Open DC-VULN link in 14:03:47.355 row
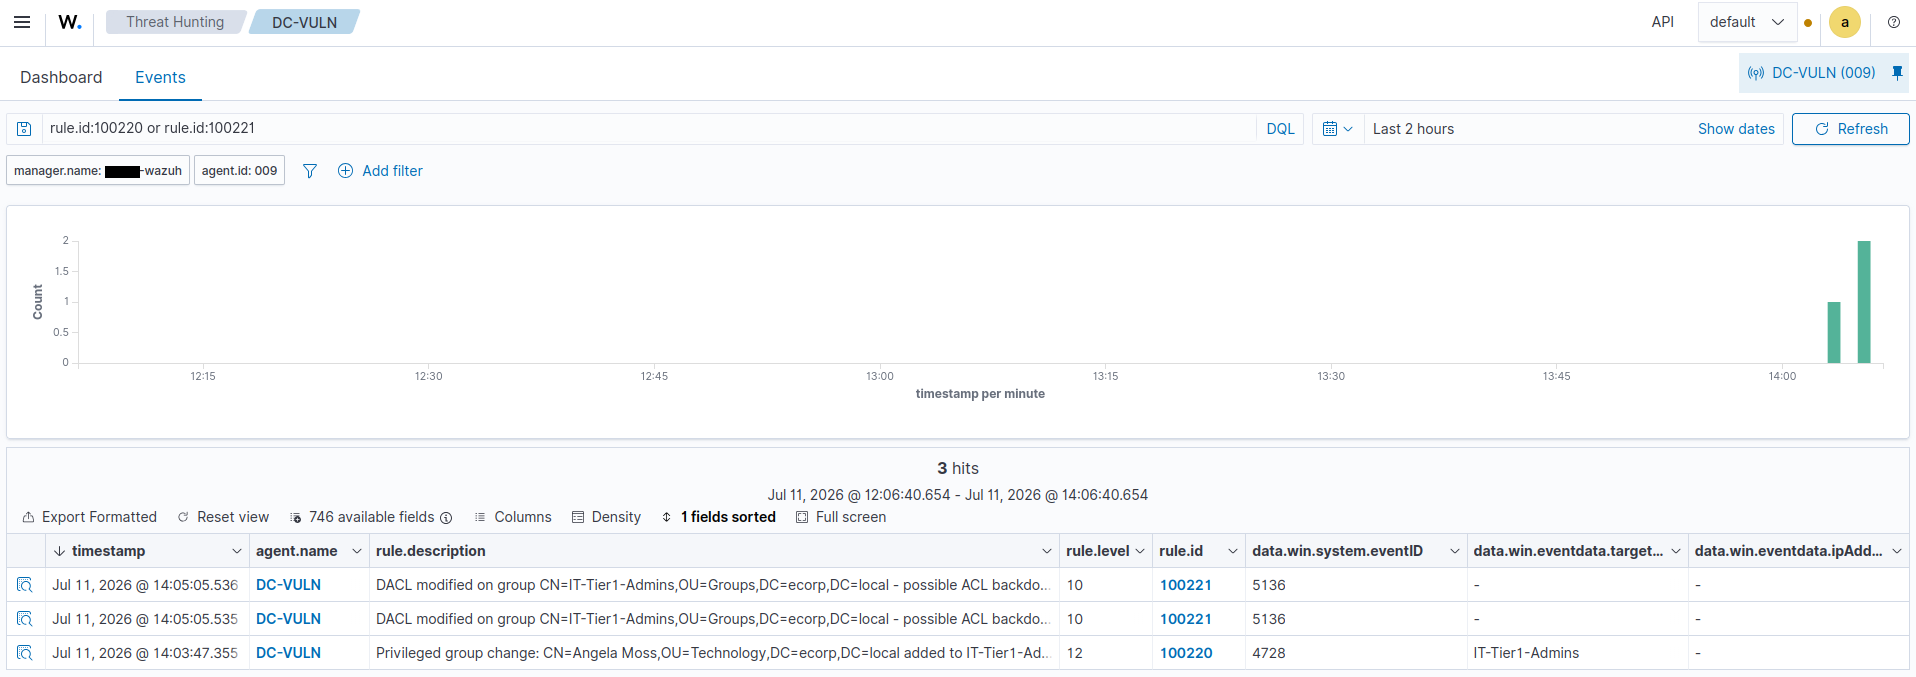Viewport: 1916px width, 677px height. pyautogui.click(x=288, y=653)
